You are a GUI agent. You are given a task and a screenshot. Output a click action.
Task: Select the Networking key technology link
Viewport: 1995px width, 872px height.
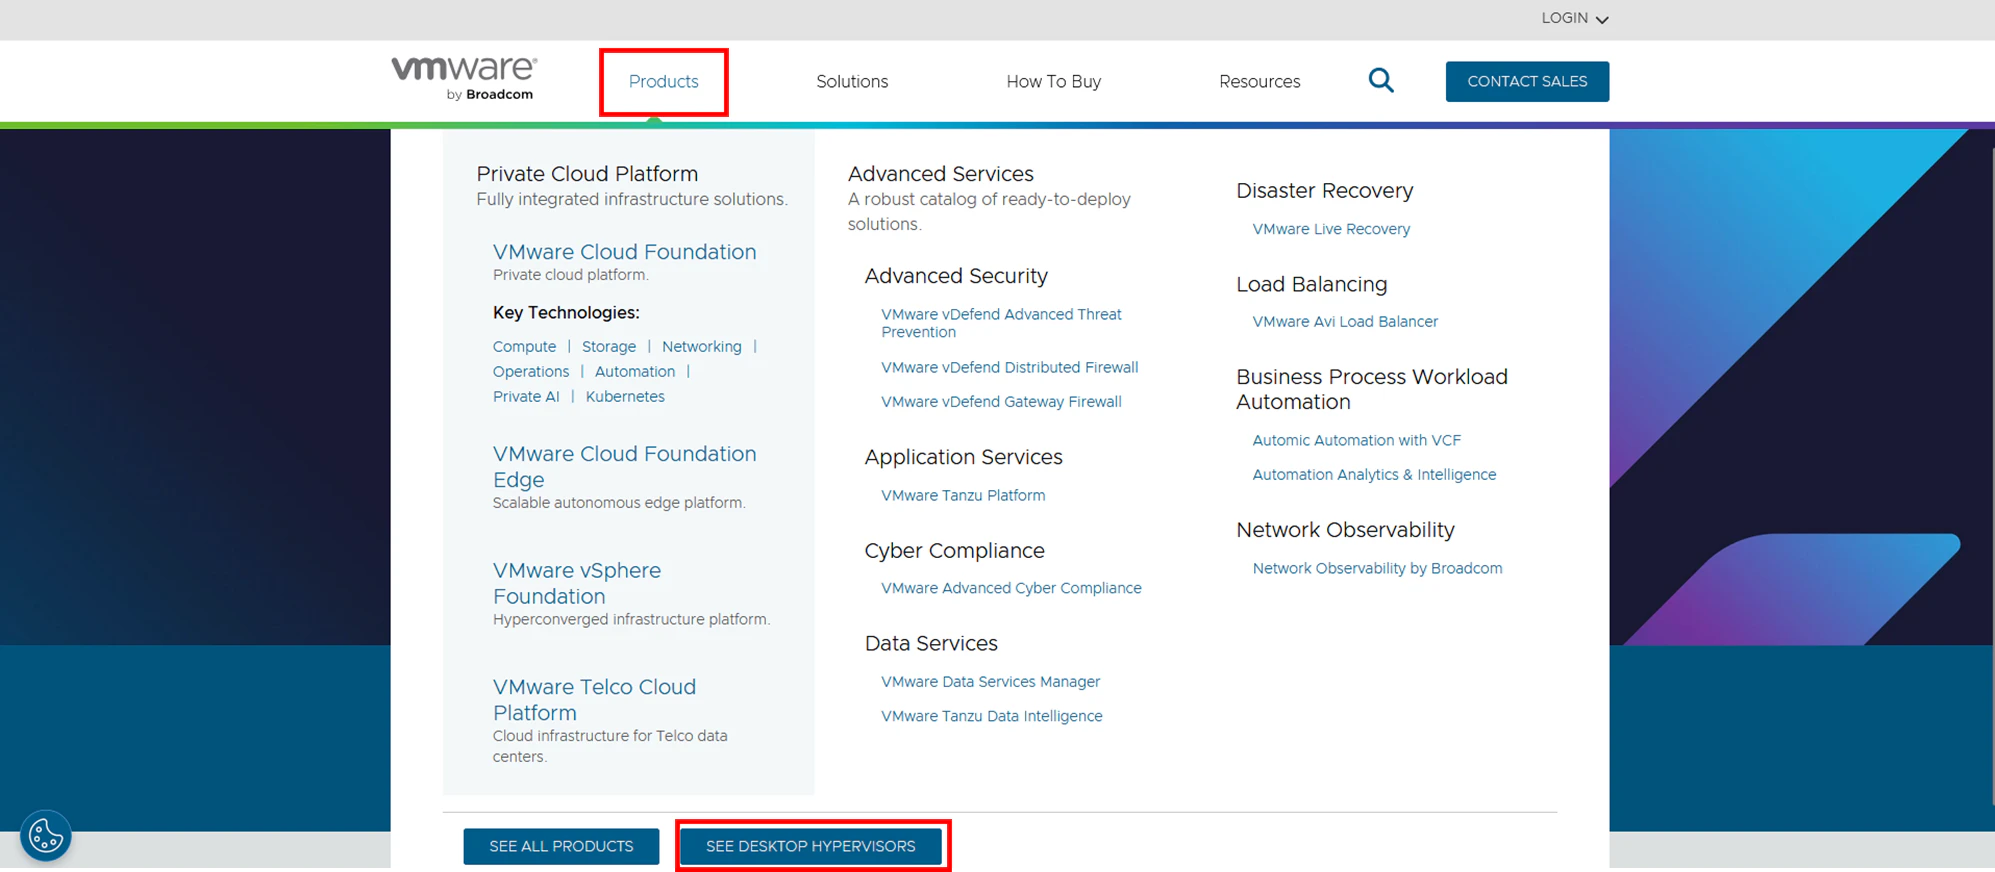coord(702,347)
